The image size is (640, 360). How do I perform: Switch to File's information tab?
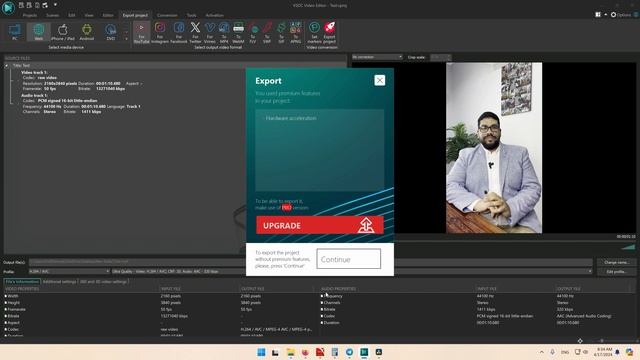[22, 282]
